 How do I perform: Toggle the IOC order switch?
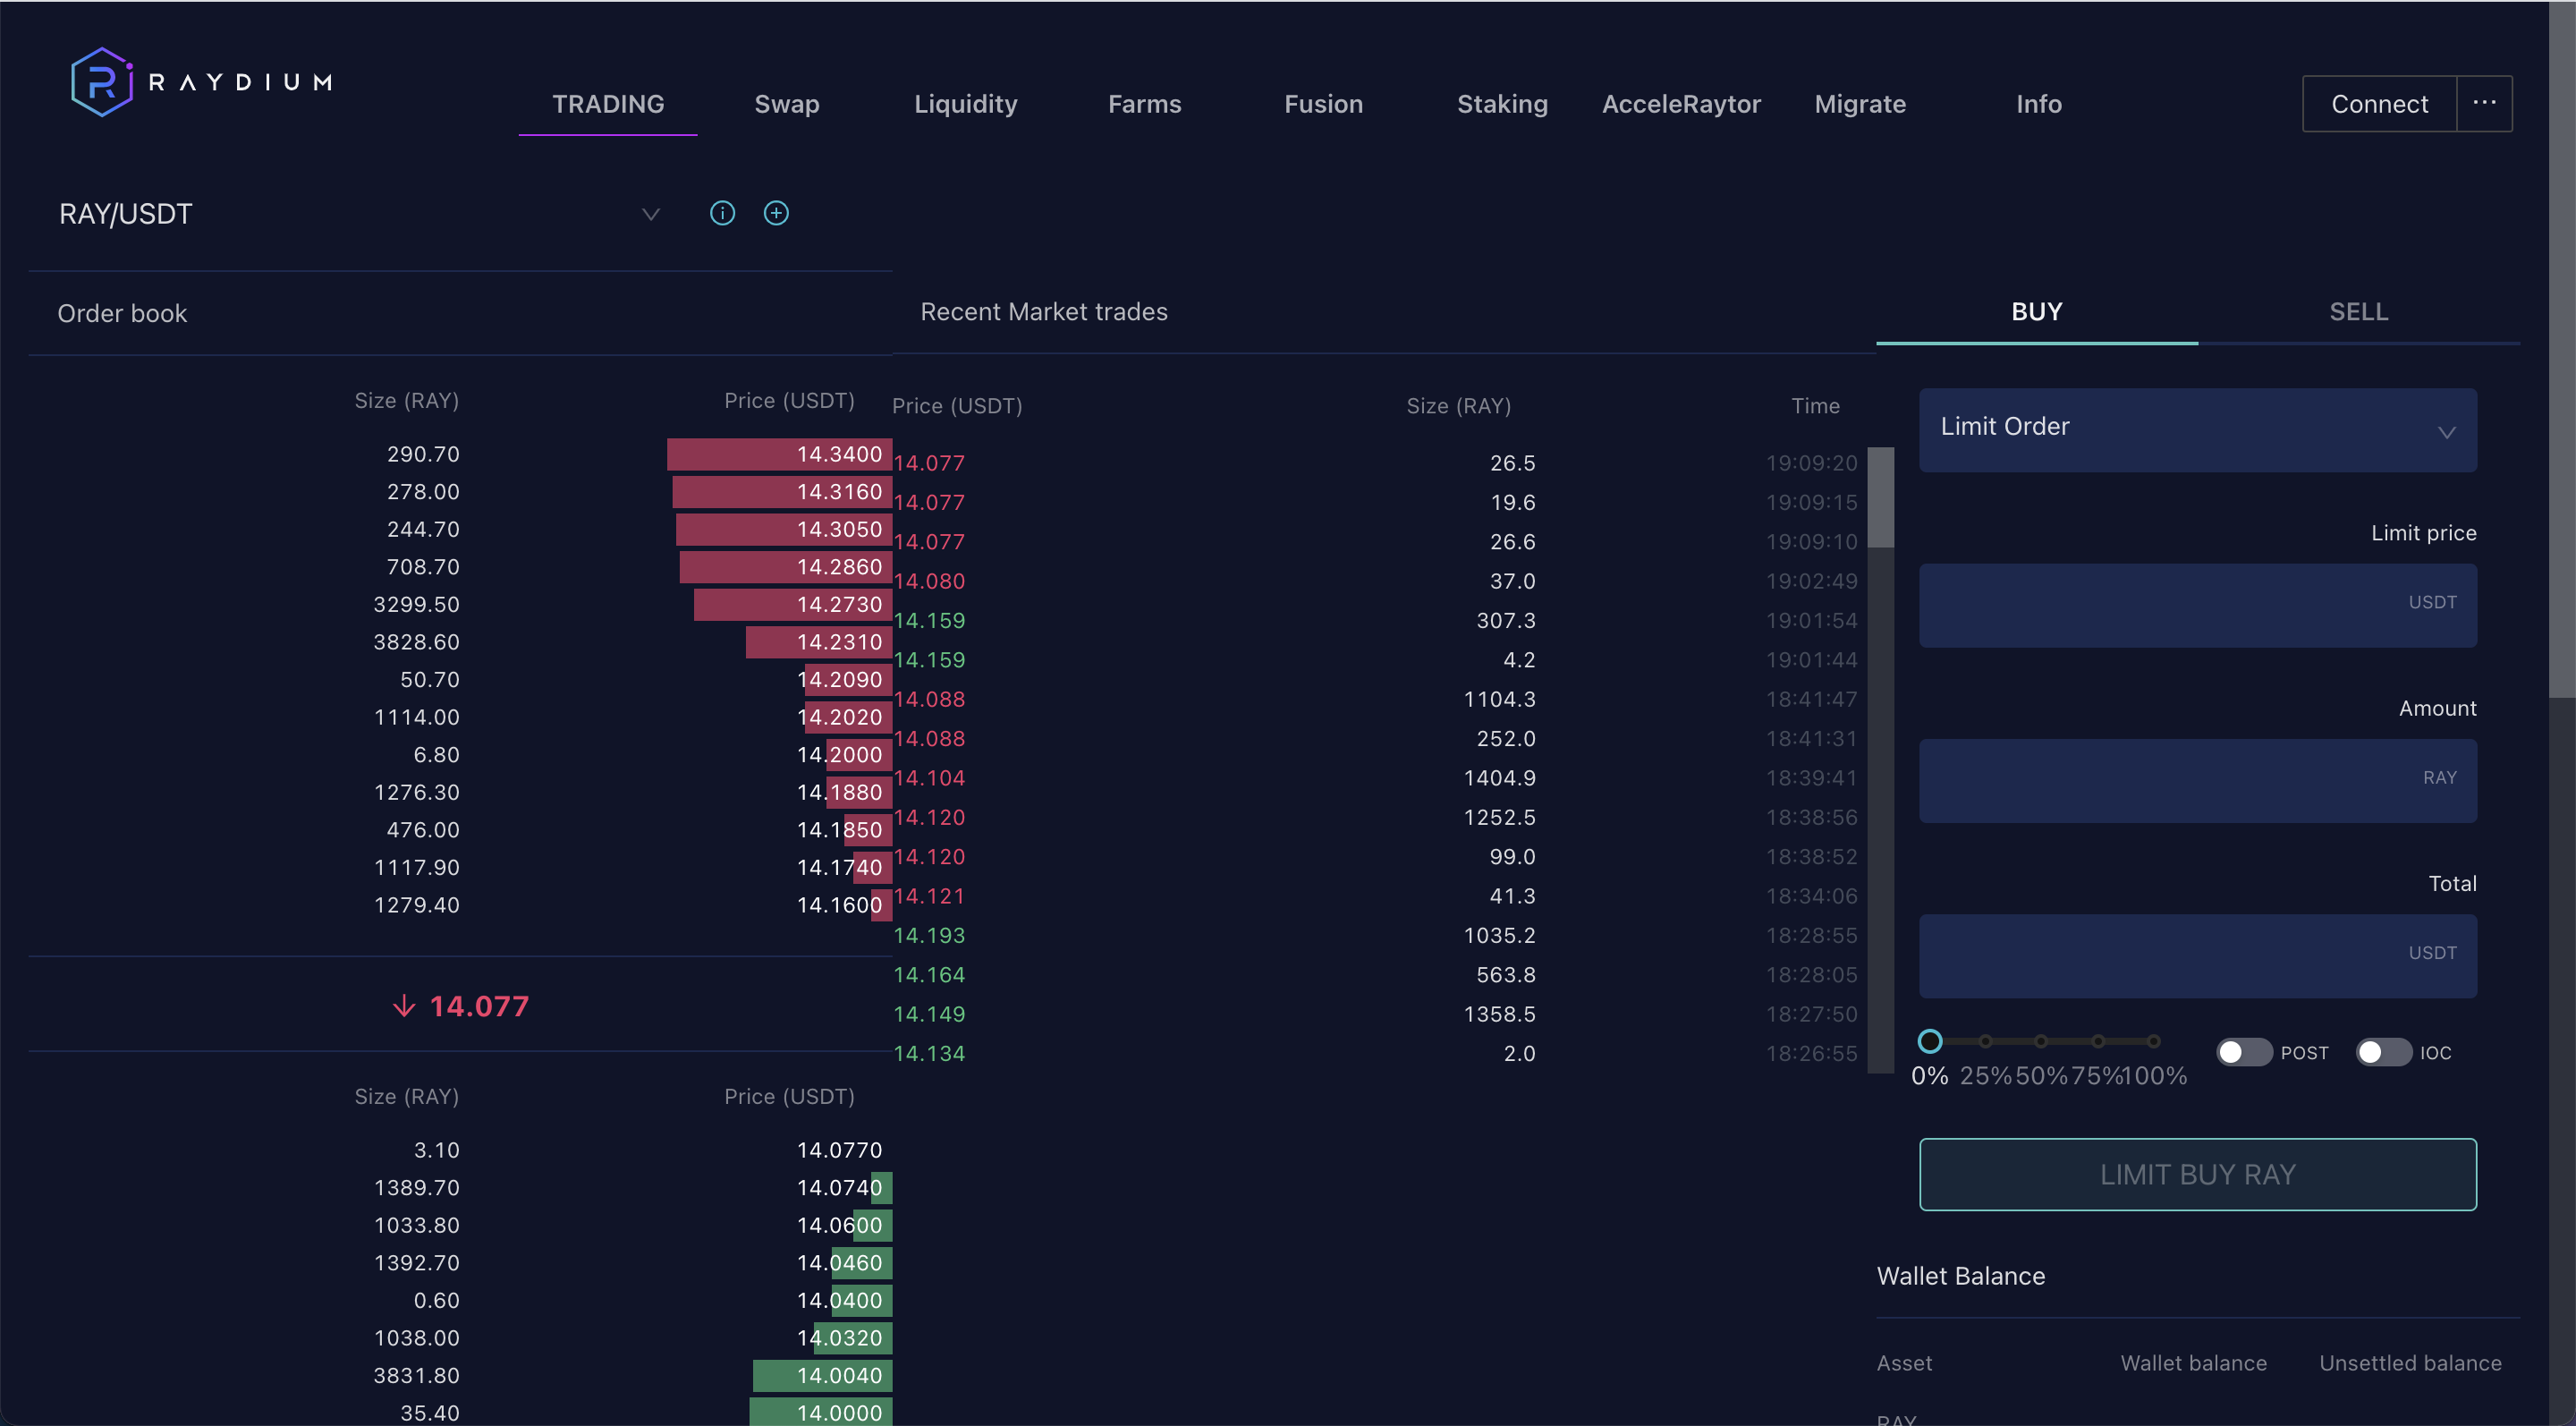[x=2383, y=1052]
